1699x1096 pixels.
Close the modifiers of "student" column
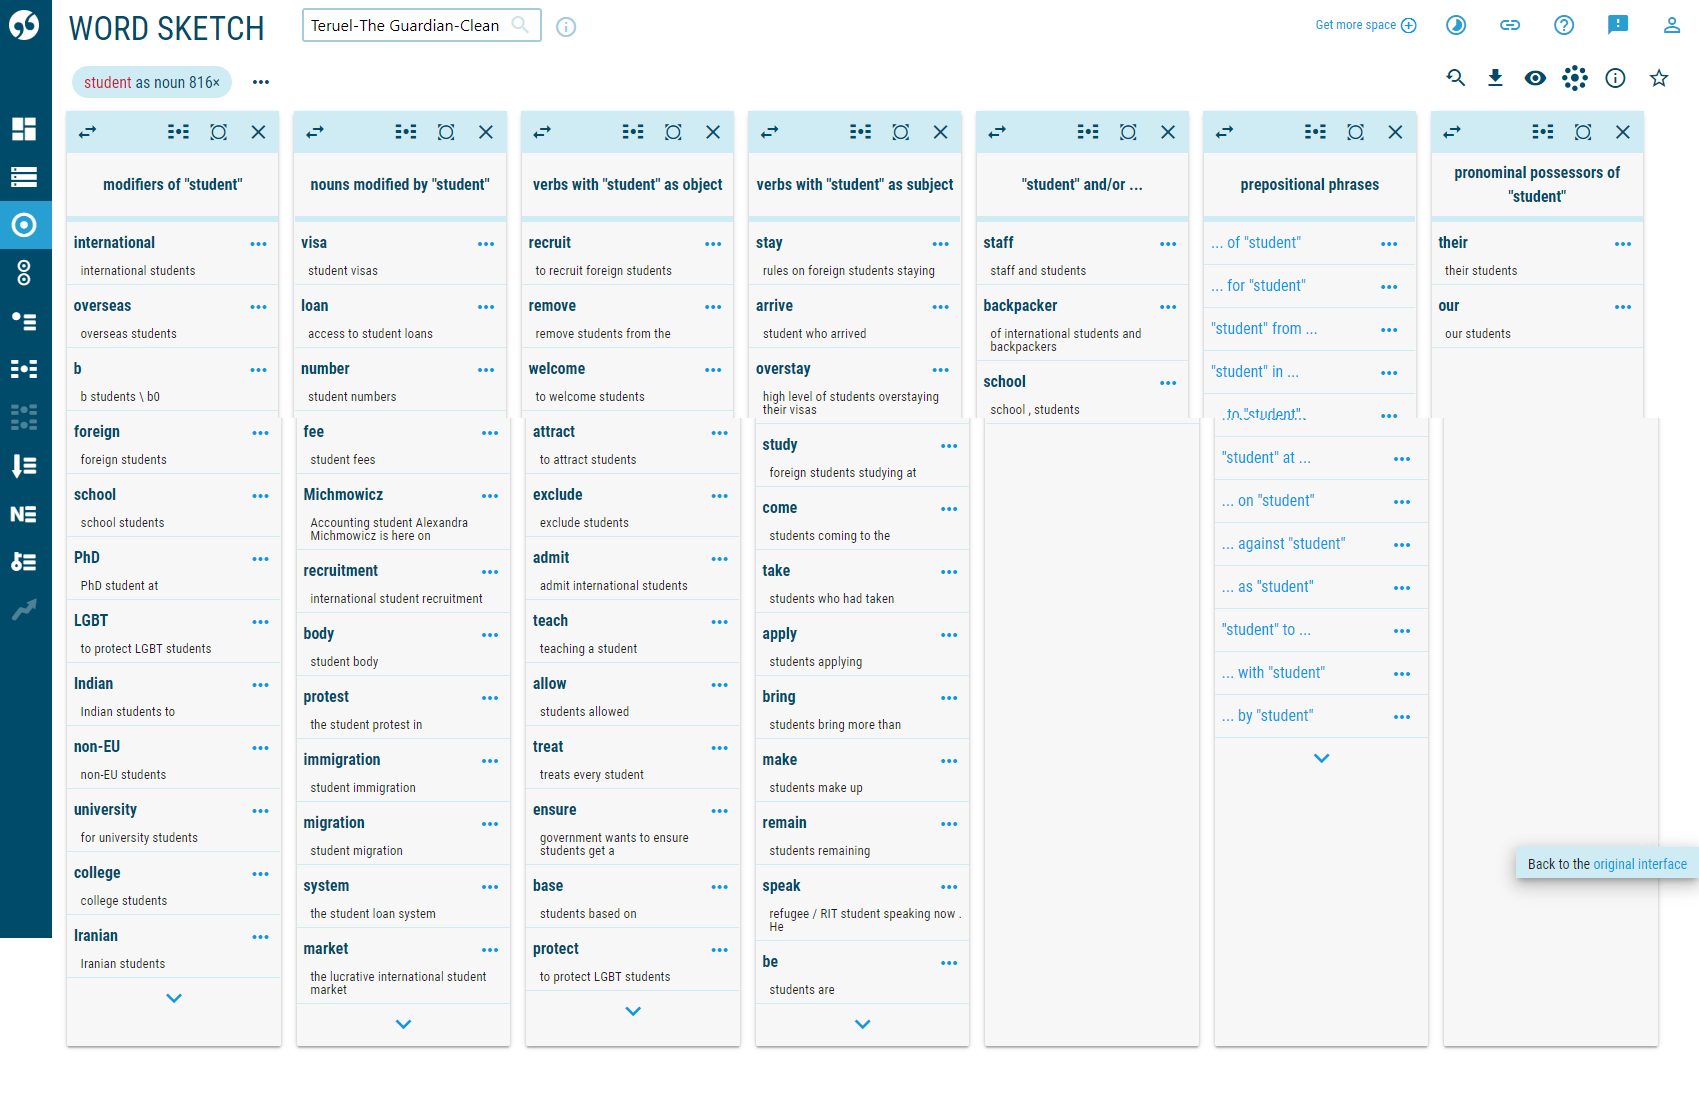[x=258, y=132]
